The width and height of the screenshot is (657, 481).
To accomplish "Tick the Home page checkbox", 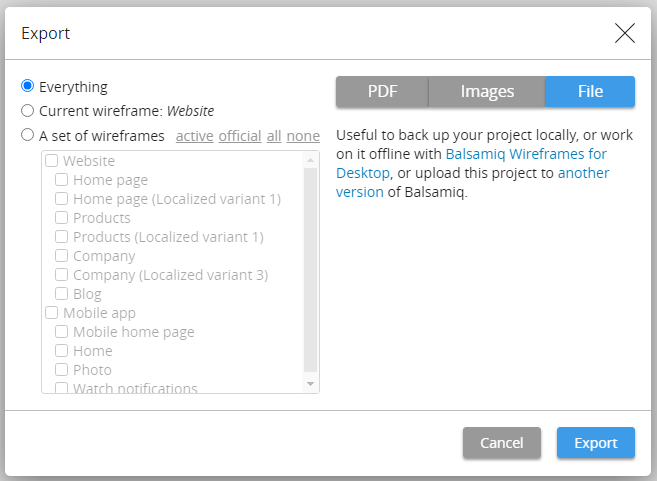I will coord(62,180).
